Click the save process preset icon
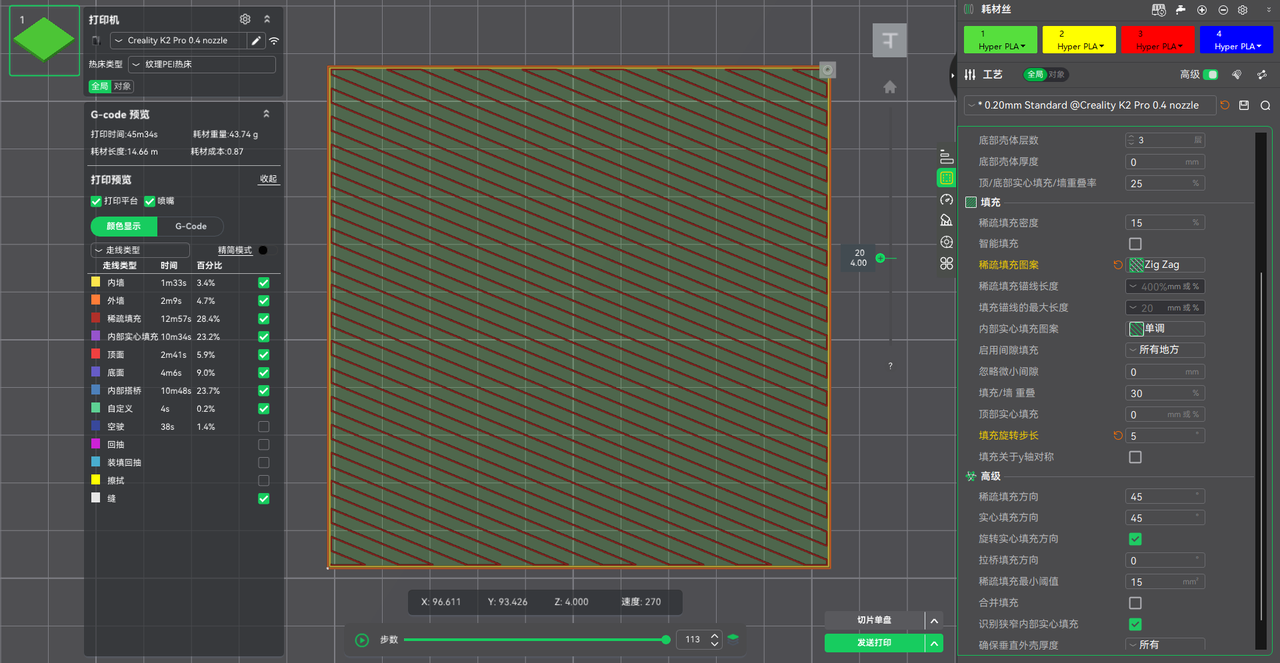 pos(1244,105)
